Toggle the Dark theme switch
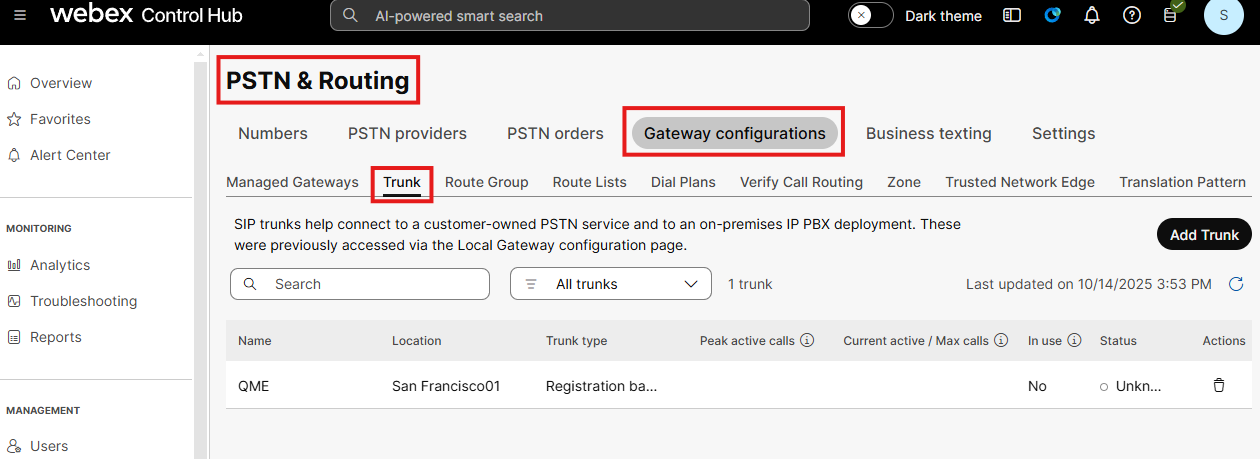1260x459 pixels. [x=870, y=16]
